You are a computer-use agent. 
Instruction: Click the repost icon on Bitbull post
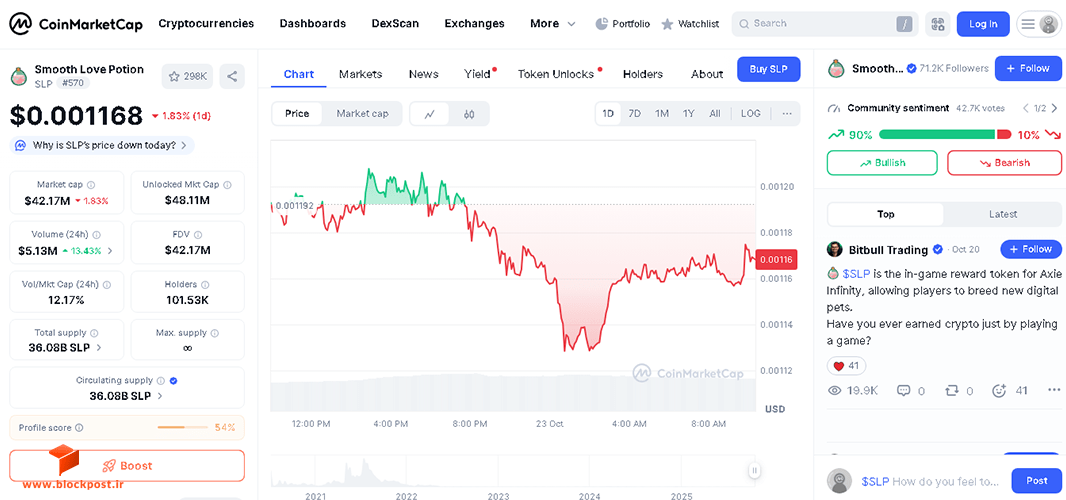[x=952, y=390]
